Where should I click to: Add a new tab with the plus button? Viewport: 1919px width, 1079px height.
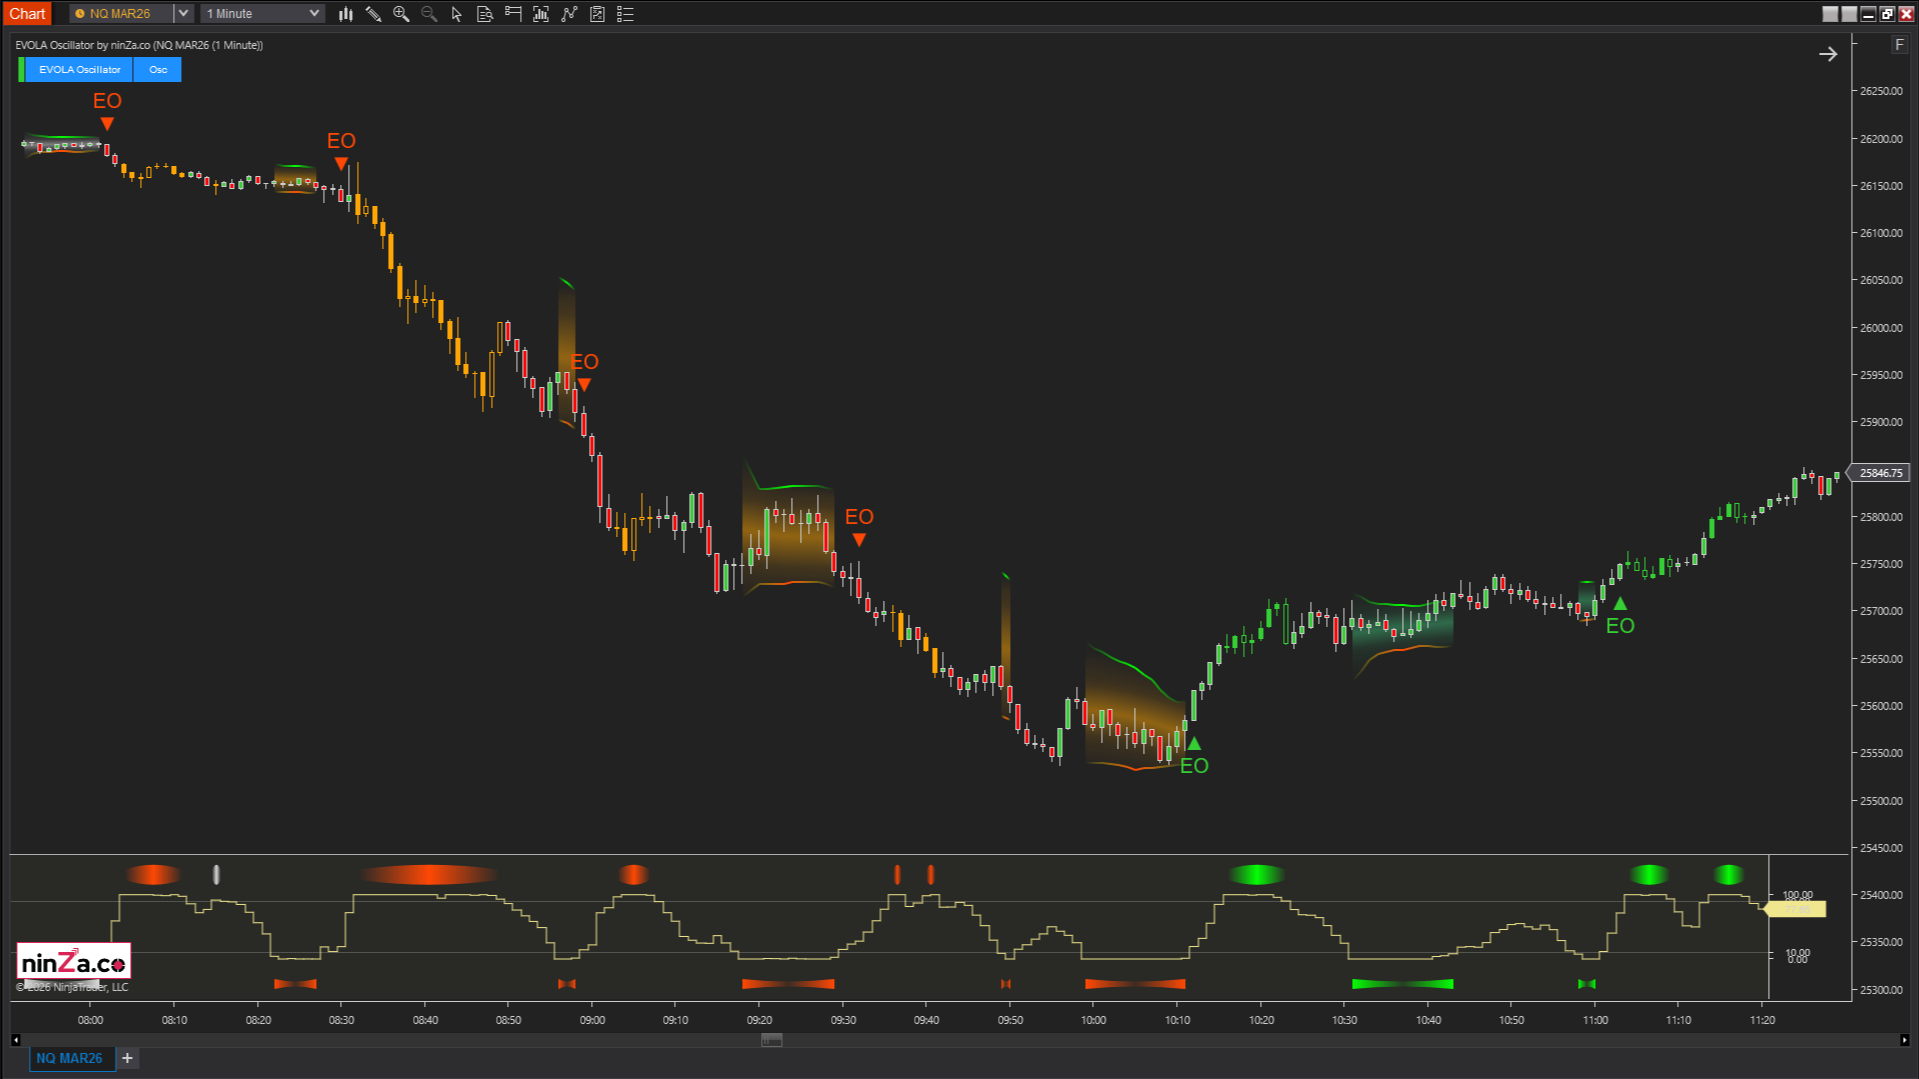pyautogui.click(x=127, y=1058)
